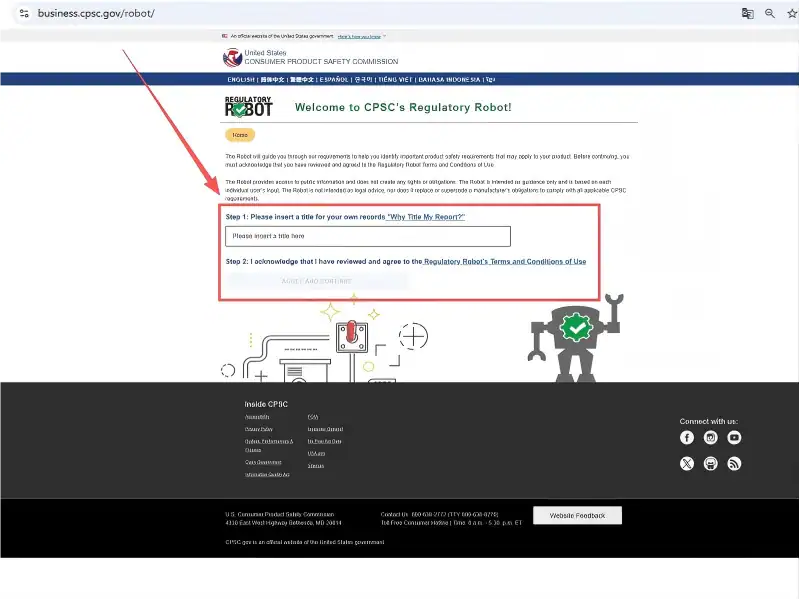800x600 pixels.
Task: Open the Open Government footer link
Action: (x=263, y=462)
